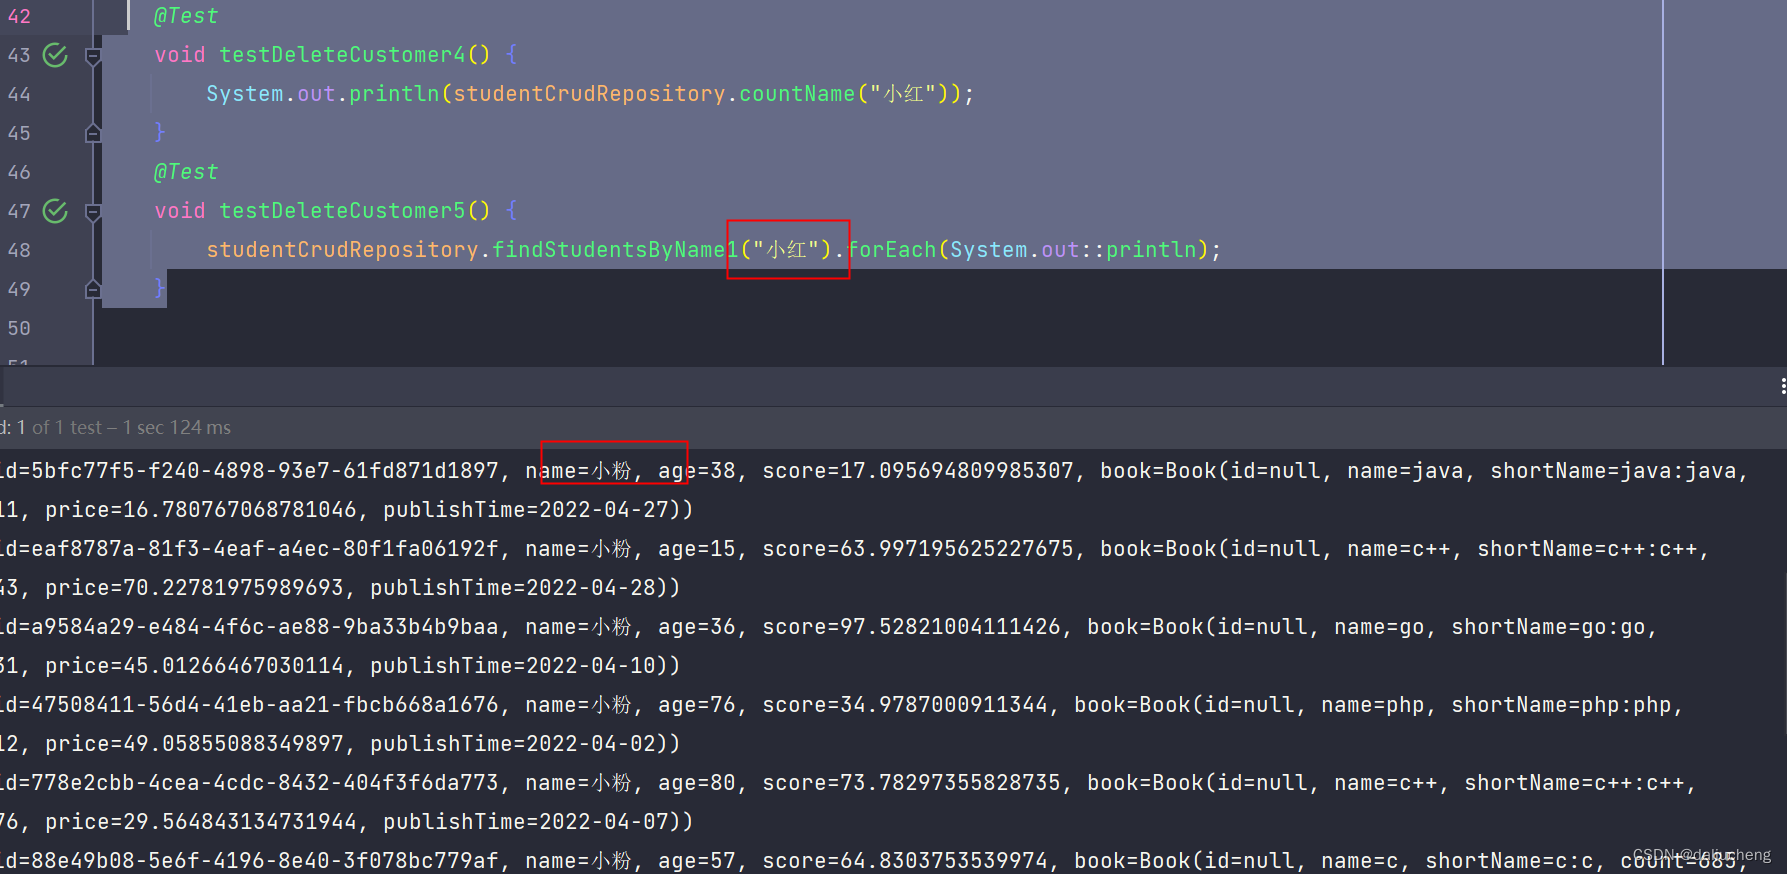Screen dimensions: 1787x874
Task: Run testDeleteCustomer5 via its green gutter icon
Action: click(x=56, y=211)
